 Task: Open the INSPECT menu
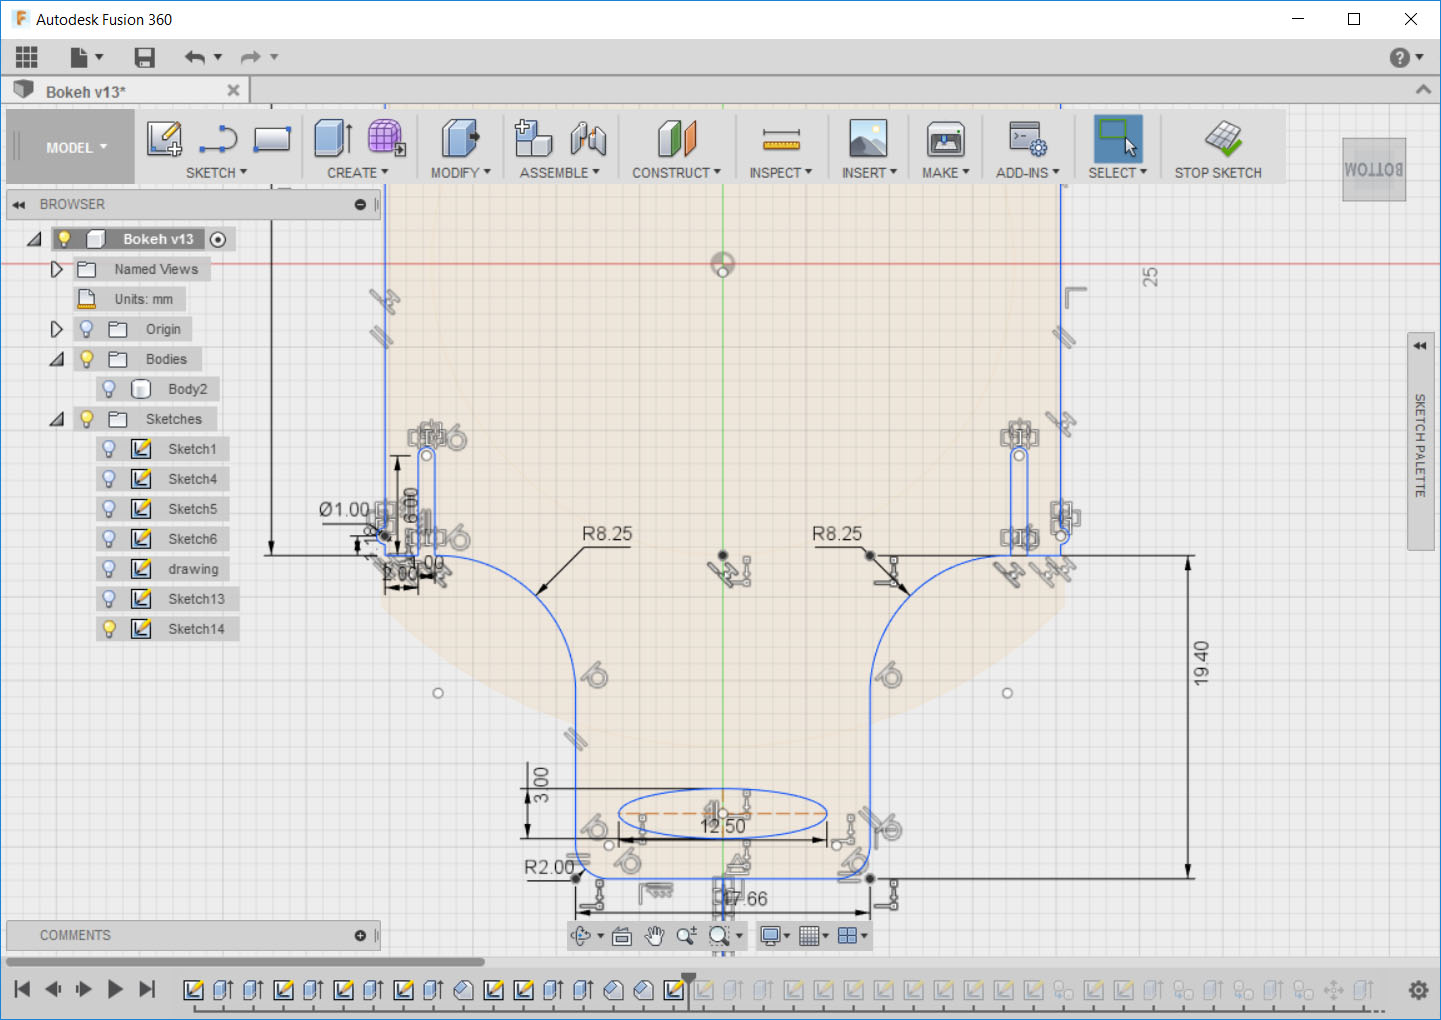(781, 173)
